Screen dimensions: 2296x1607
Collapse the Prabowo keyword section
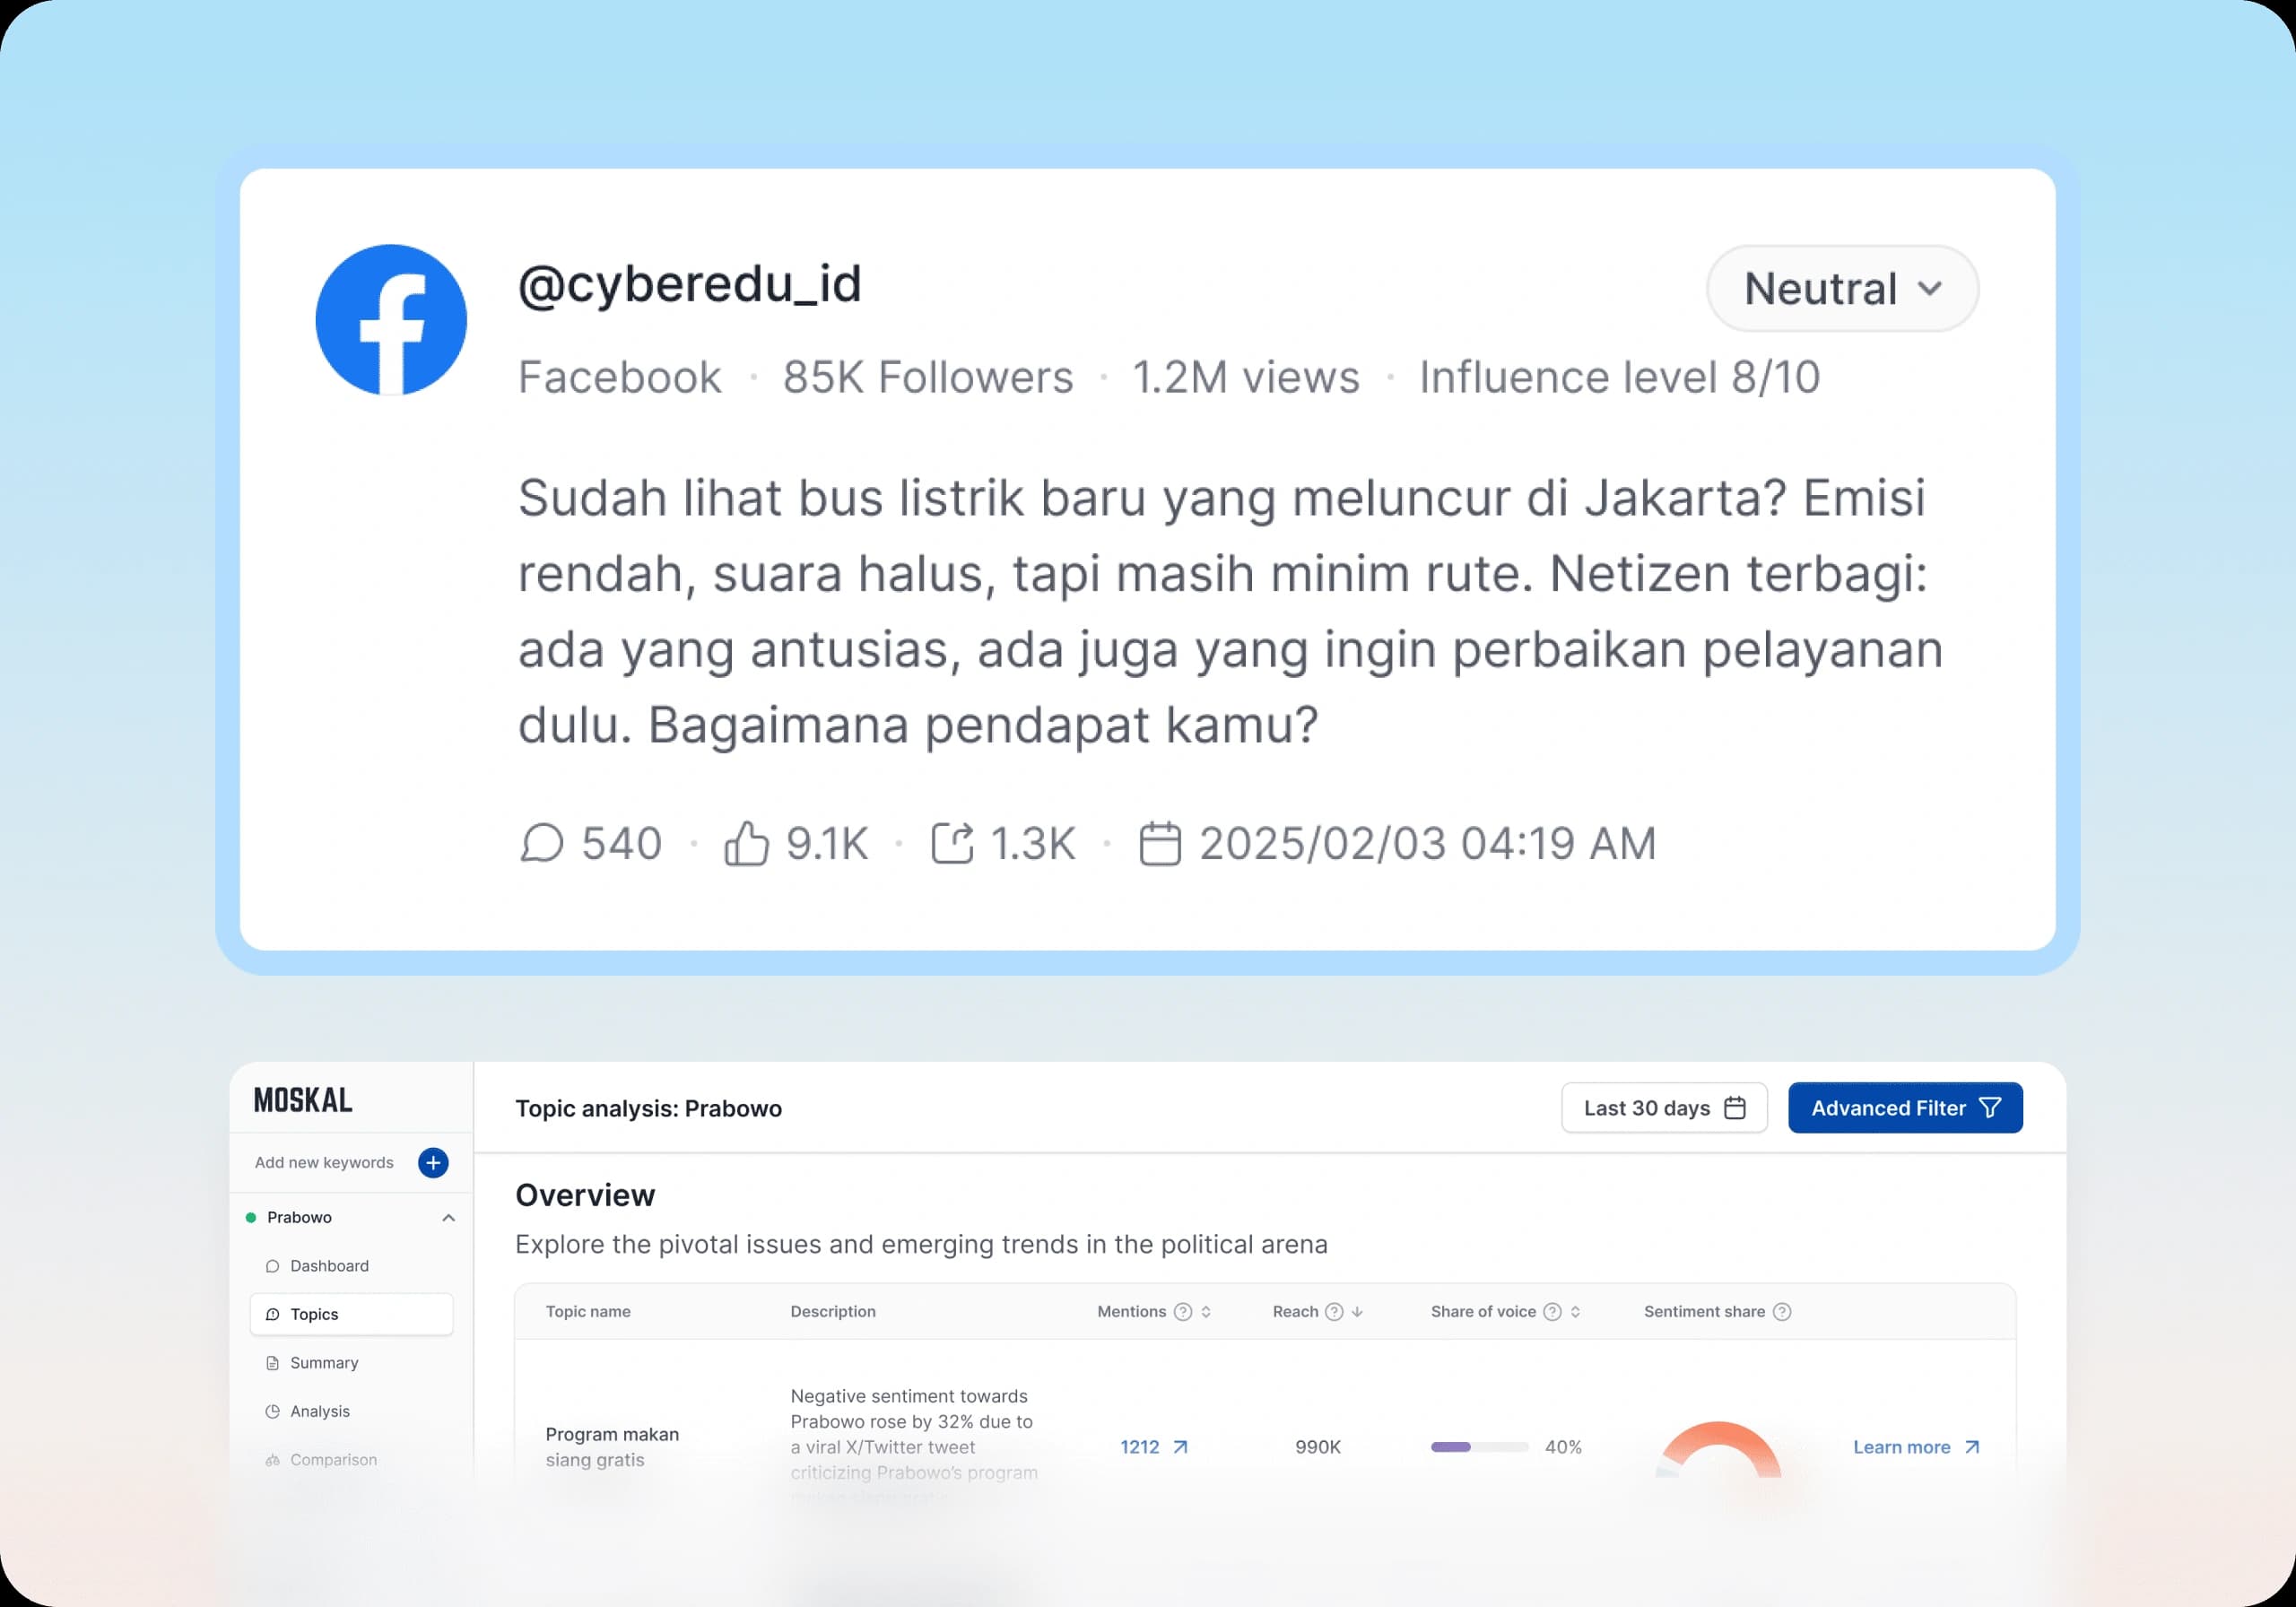pyautogui.click(x=448, y=1217)
